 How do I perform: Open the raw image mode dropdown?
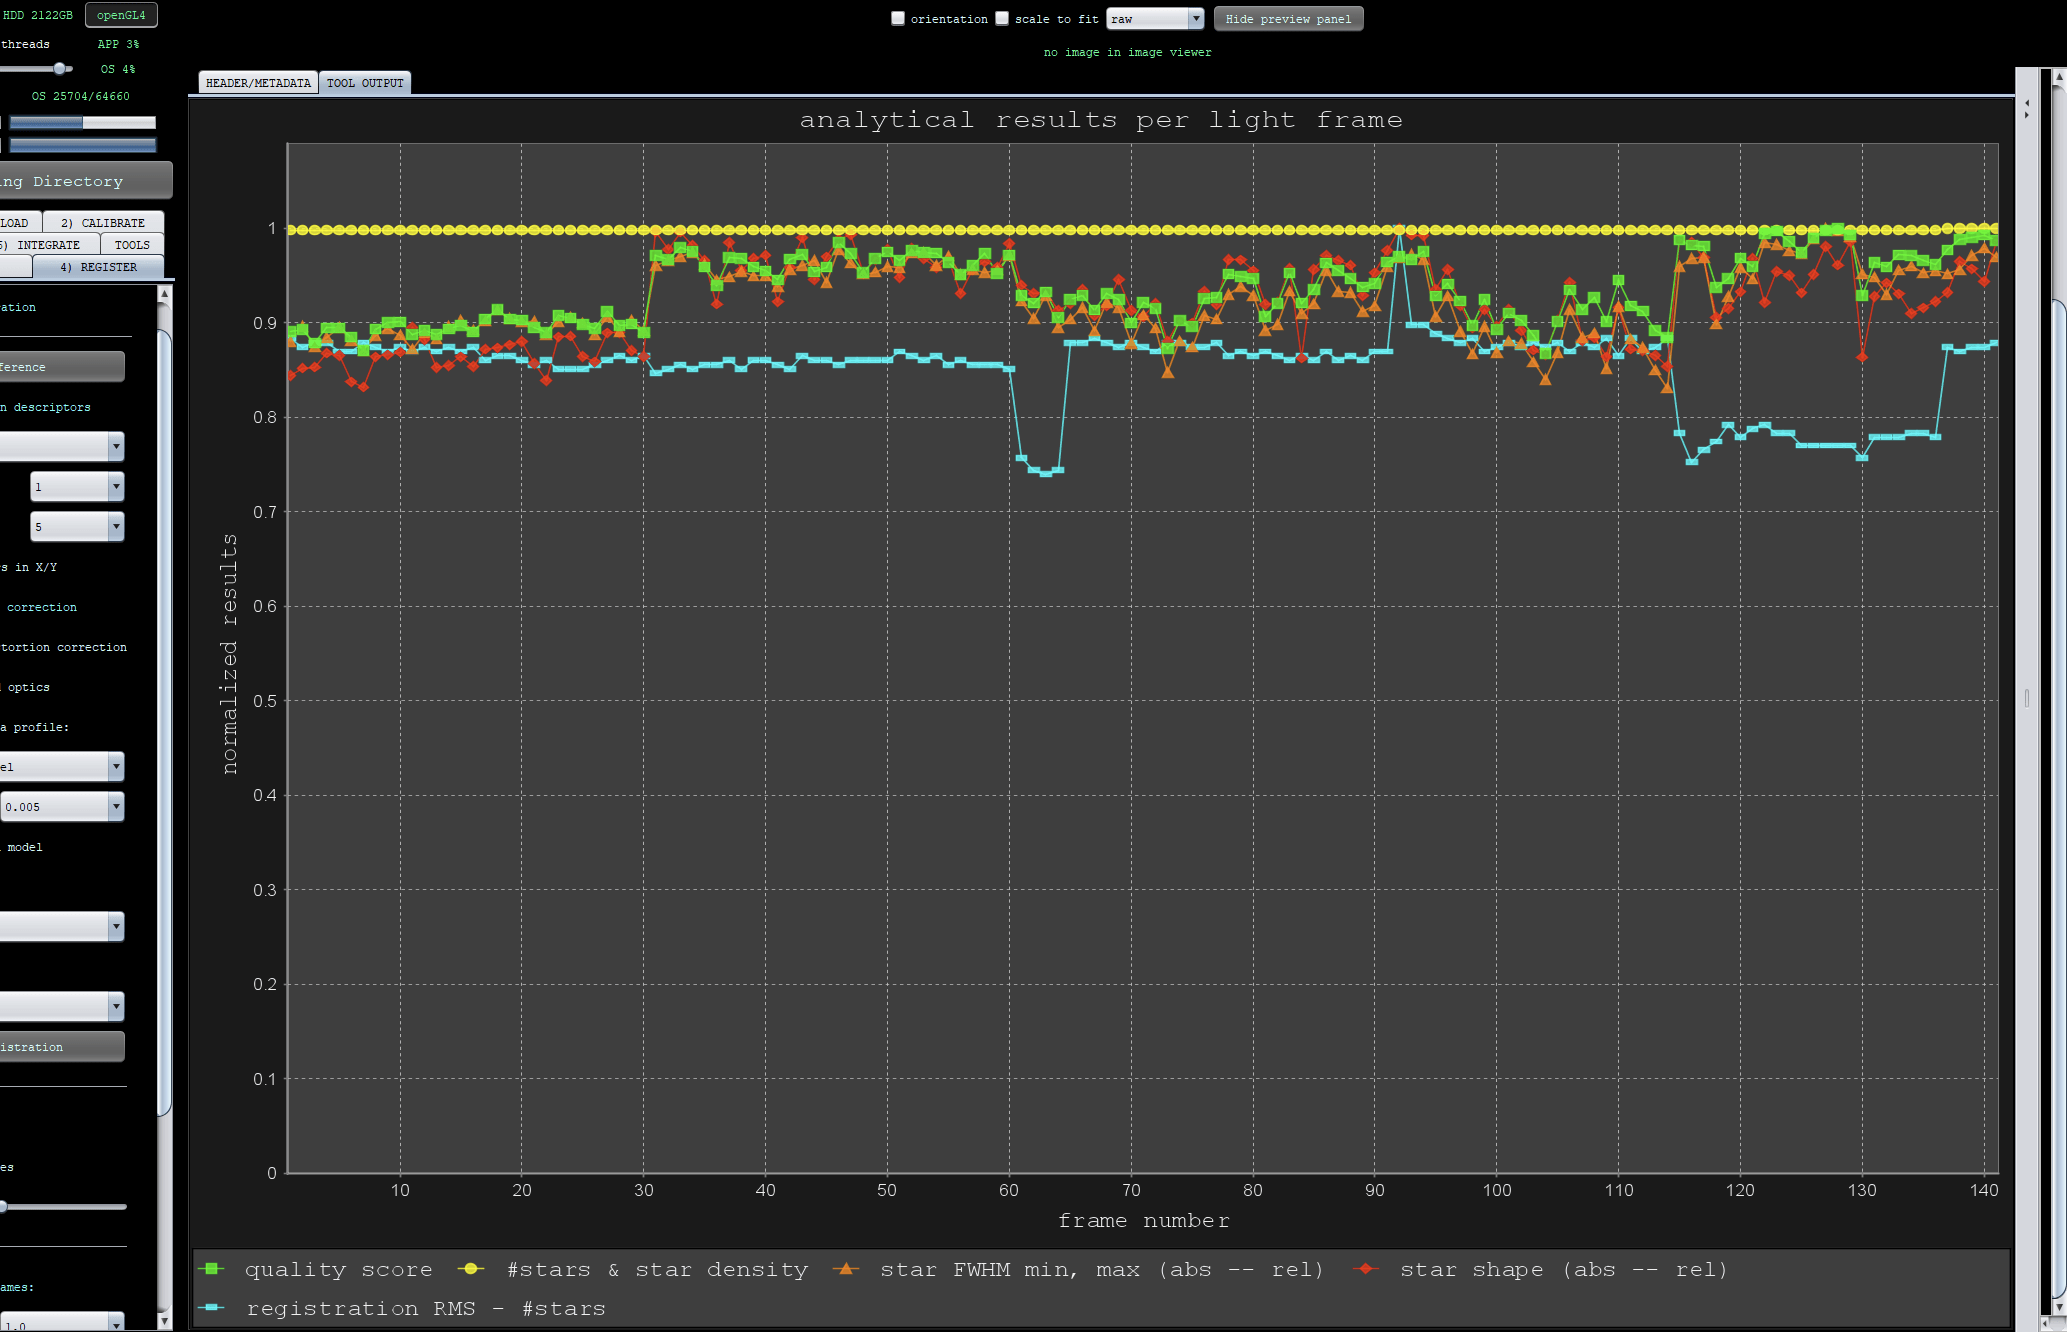point(1155,19)
